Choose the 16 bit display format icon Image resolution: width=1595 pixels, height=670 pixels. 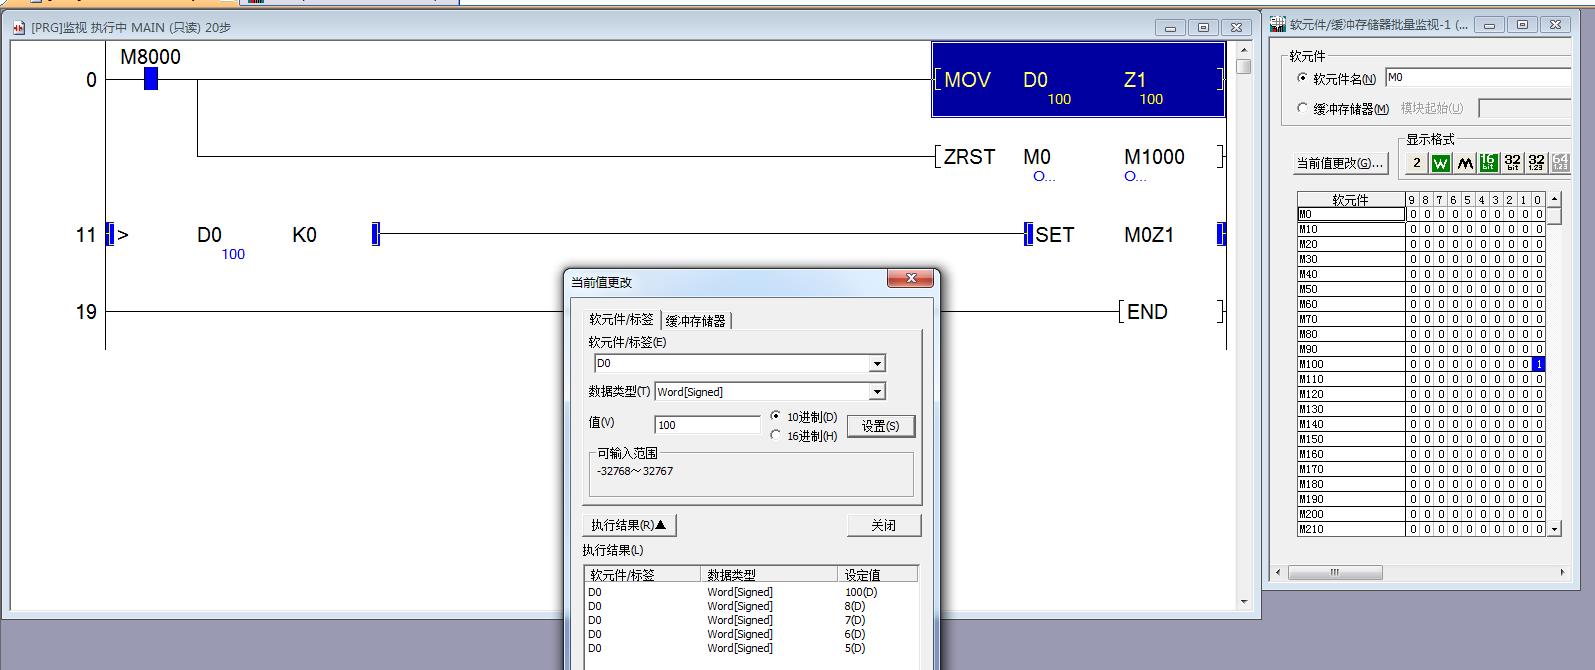coord(1488,163)
